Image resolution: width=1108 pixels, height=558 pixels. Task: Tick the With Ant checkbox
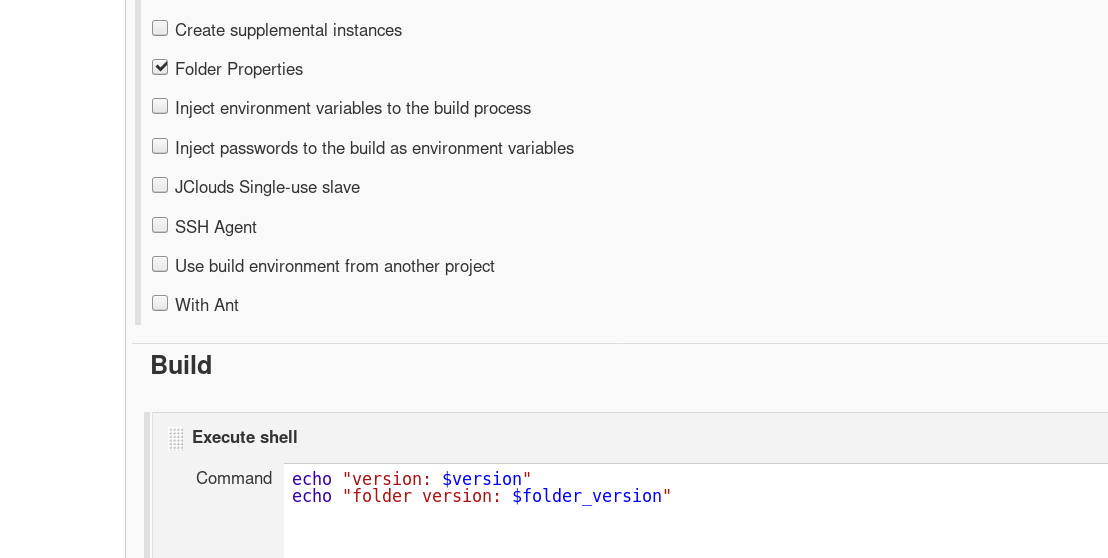tap(160, 303)
